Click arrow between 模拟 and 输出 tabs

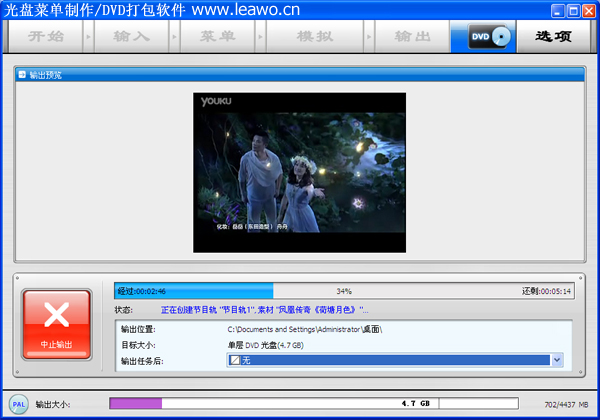pyautogui.click(x=369, y=37)
